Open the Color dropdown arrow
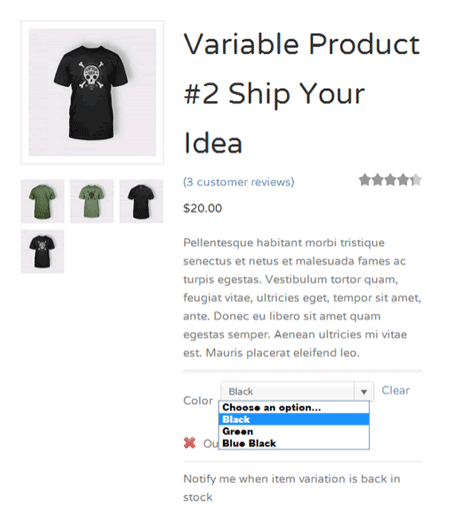The width and height of the screenshot is (460, 509). (364, 392)
